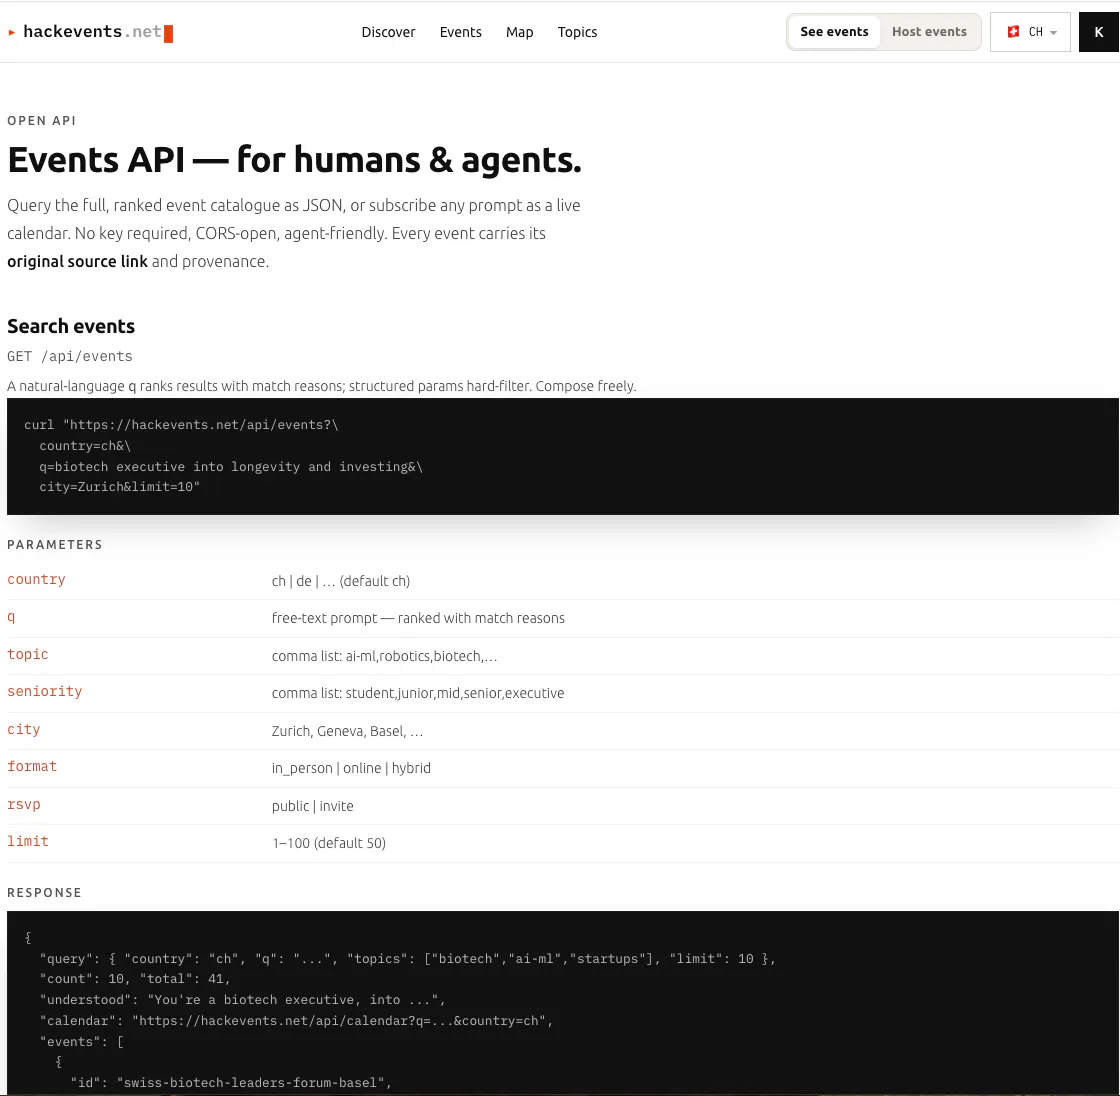Click 'free-text prompt — ranked with match reasons'
The image size is (1120, 1096).
point(418,618)
